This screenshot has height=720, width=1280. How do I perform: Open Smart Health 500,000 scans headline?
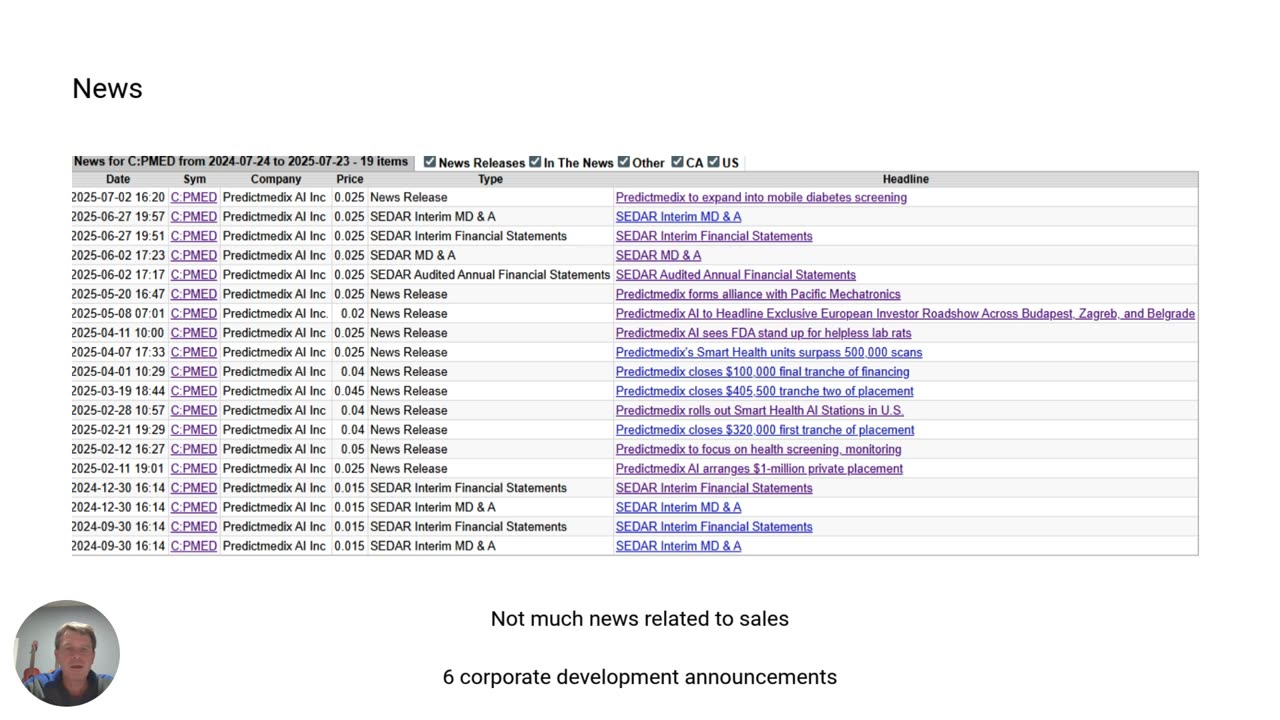tap(769, 352)
